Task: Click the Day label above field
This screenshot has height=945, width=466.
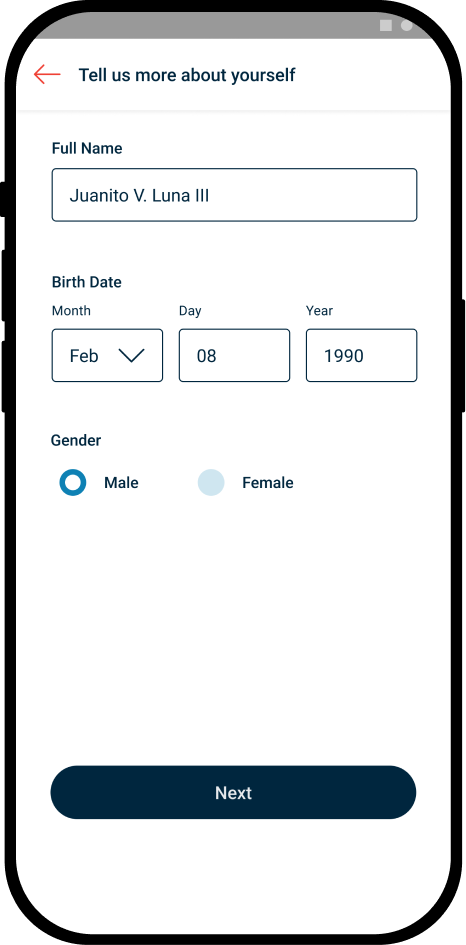Action: pyautogui.click(x=190, y=311)
